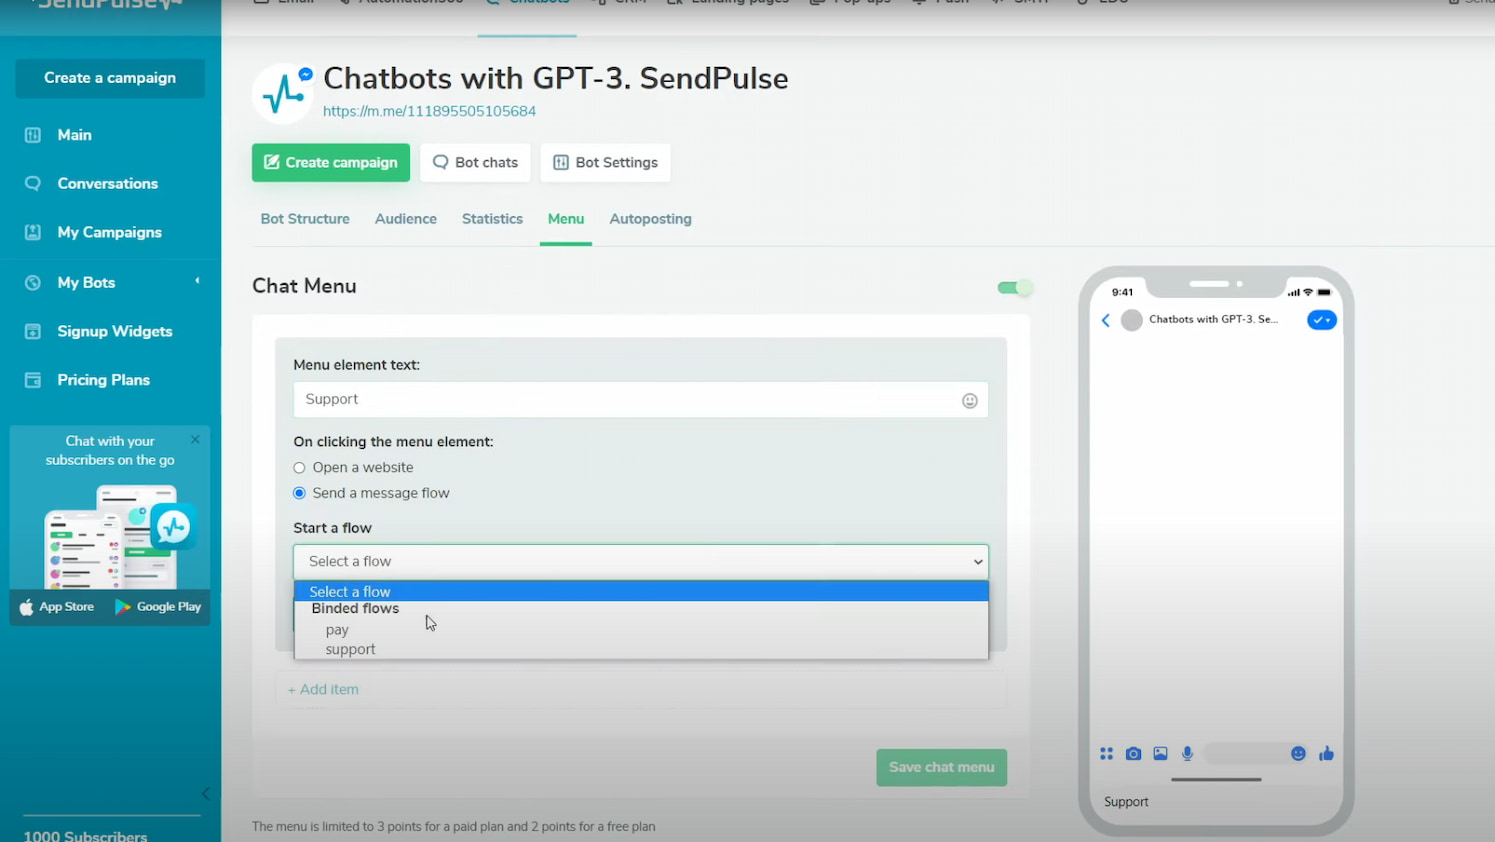1495x842 pixels.
Task: Open the Select a flow dropdown
Action: pos(640,561)
